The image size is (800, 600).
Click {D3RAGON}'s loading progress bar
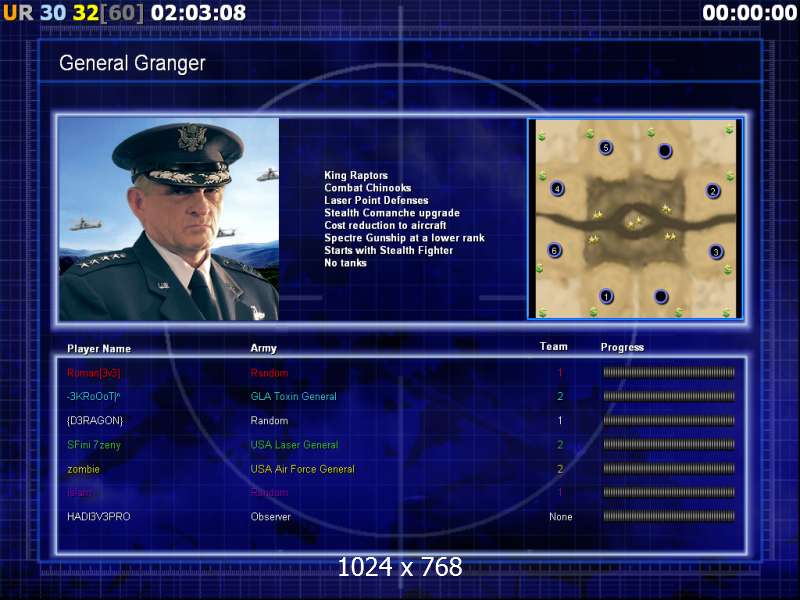[669, 420]
